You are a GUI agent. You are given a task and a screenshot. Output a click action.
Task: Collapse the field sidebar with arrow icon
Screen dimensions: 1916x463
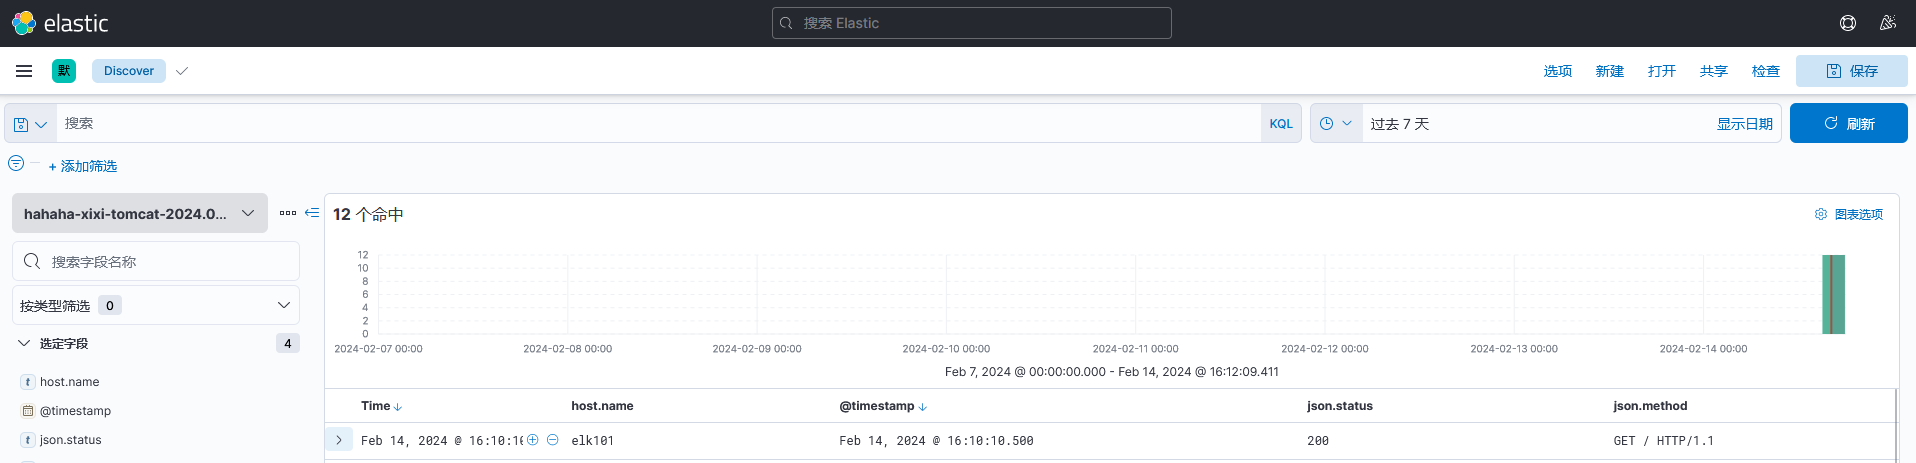click(x=312, y=213)
